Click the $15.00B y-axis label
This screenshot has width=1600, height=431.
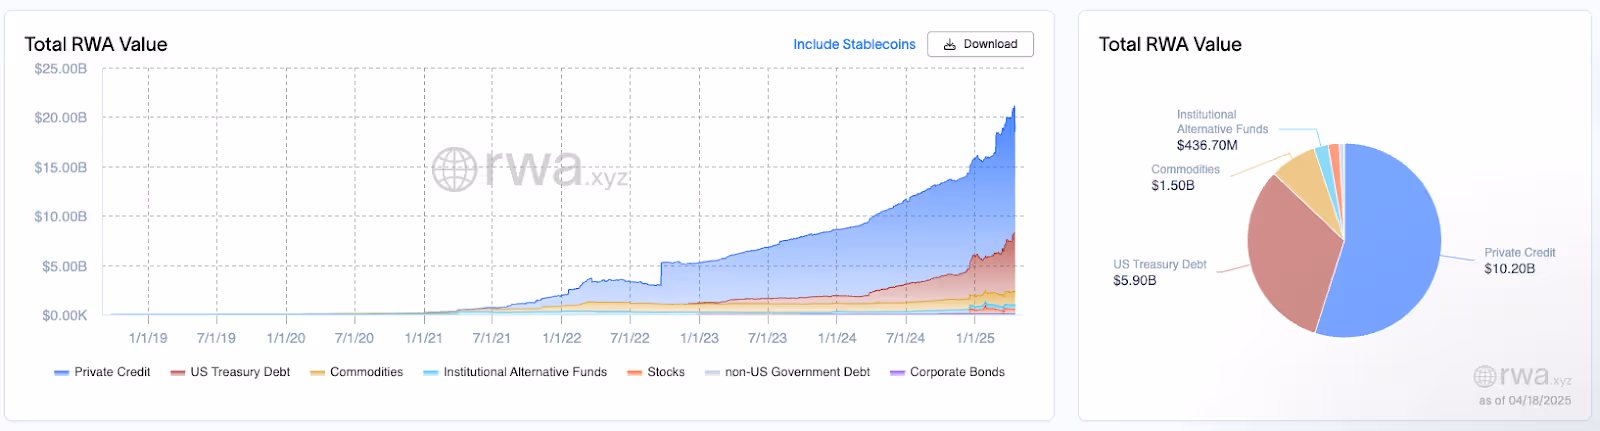(x=60, y=168)
